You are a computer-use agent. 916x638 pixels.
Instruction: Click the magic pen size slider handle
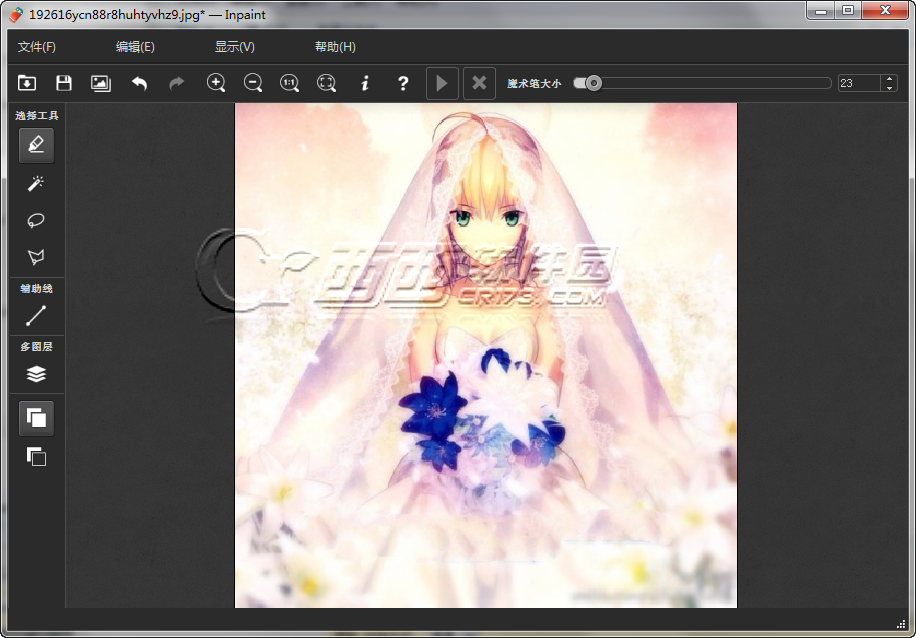594,83
